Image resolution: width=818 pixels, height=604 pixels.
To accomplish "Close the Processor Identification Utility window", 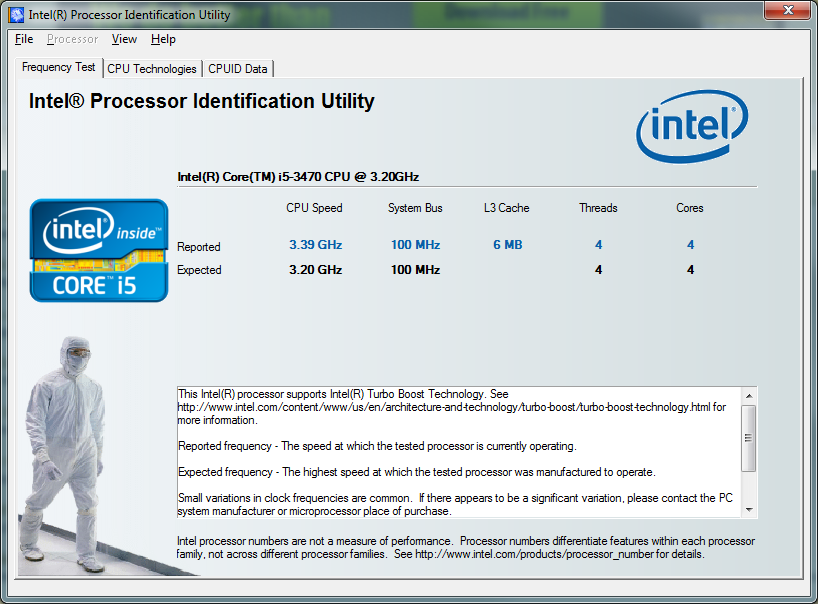I will click(788, 10).
